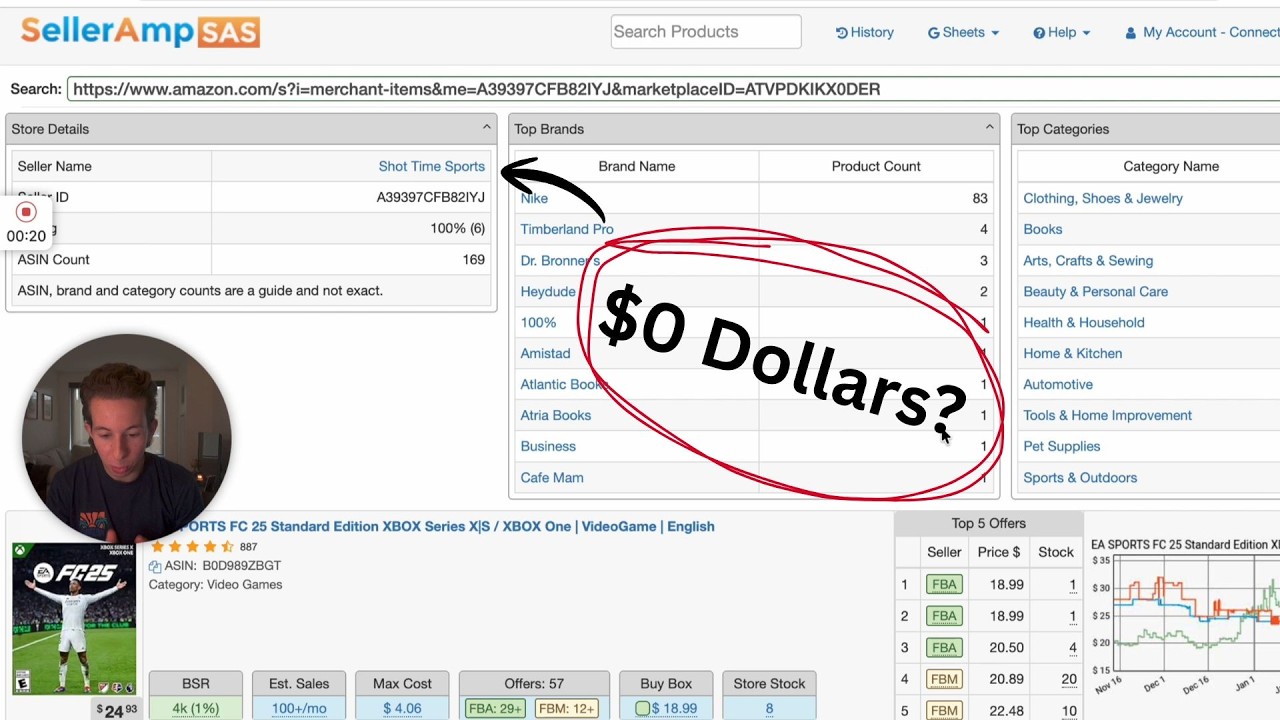
Task: Select the Automotive category link
Action: [1058, 384]
